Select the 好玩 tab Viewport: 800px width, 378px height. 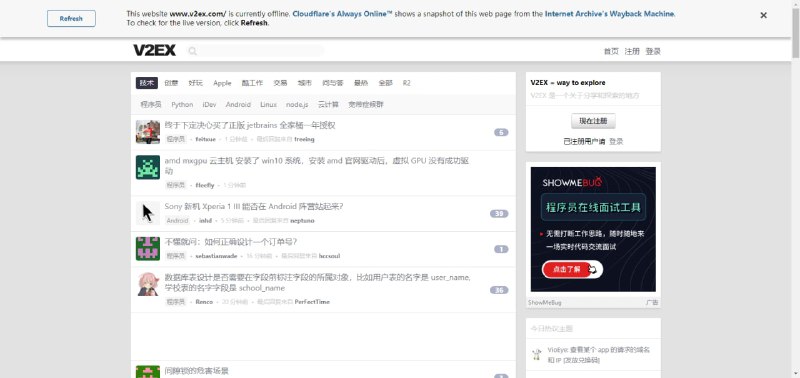tap(195, 83)
